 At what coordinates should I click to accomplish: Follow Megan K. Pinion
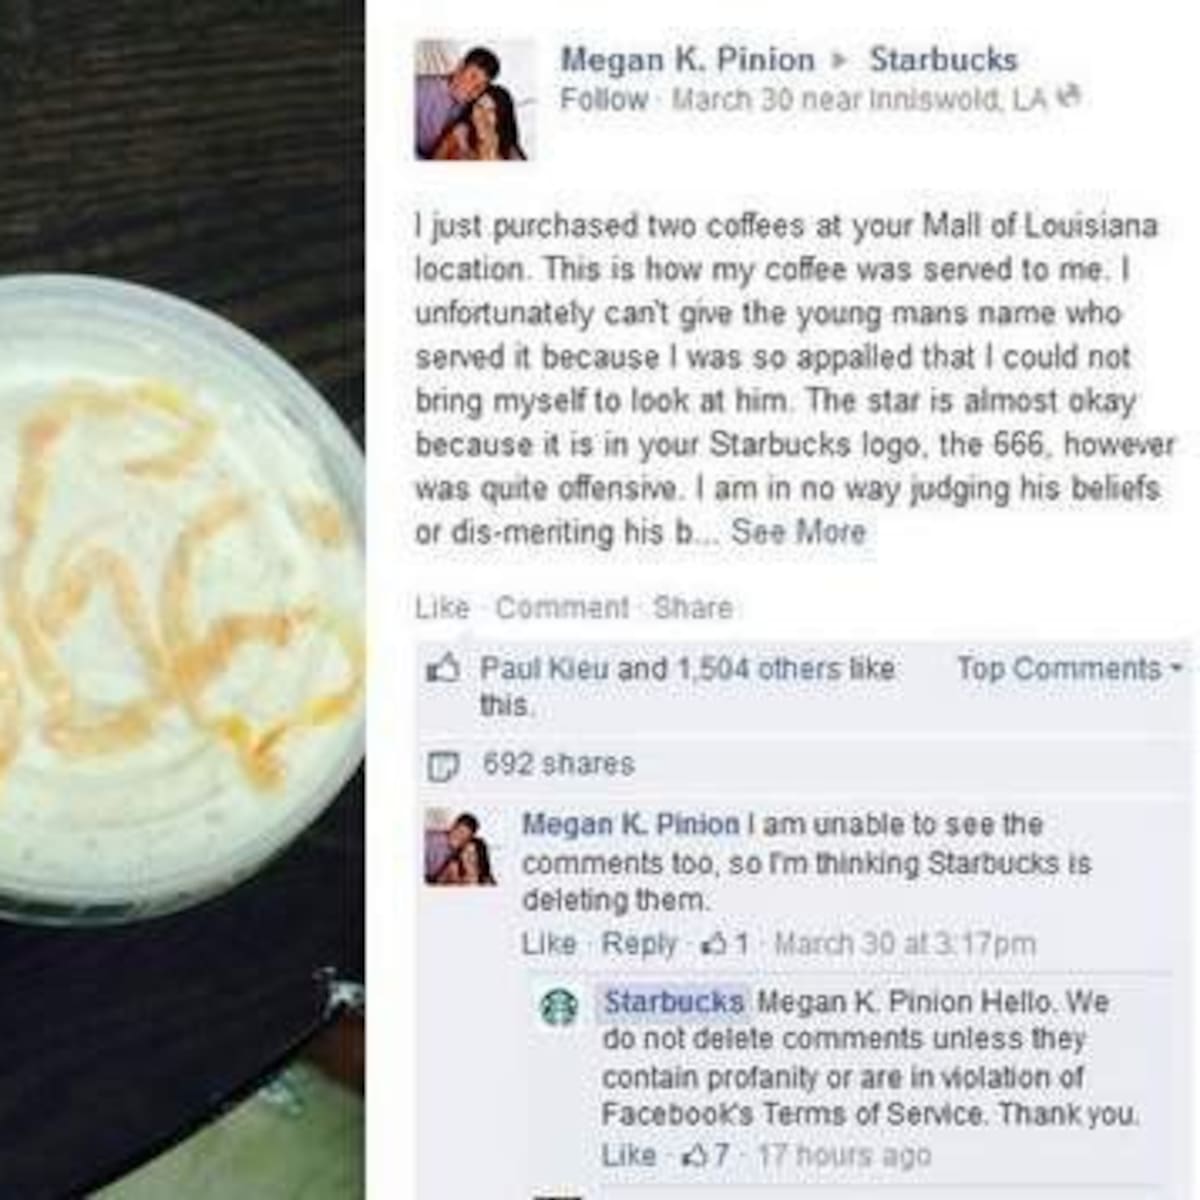[x=604, y=99]
